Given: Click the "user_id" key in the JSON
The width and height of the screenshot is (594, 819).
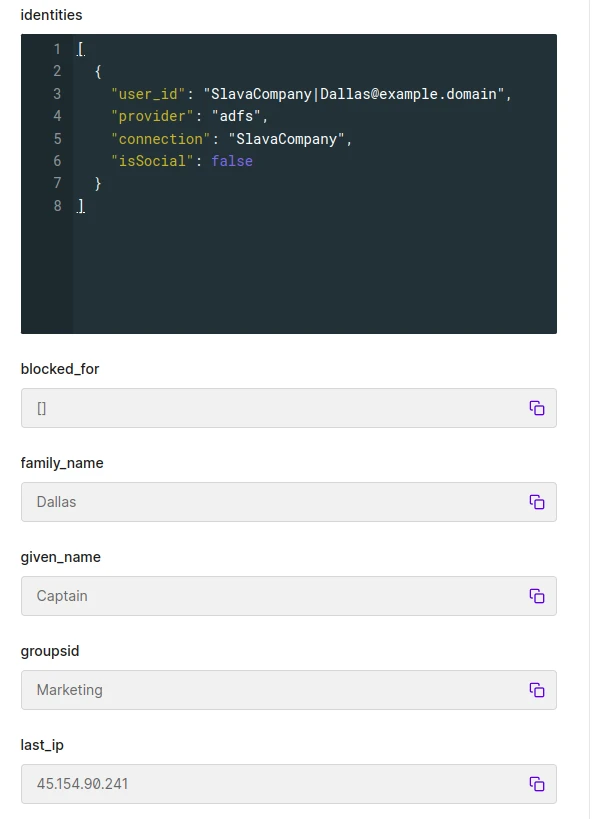Looking at the screenshot, I should 148,94.
